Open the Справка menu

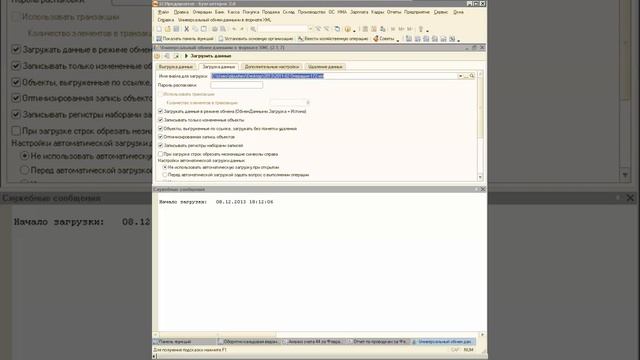point(166,20)
